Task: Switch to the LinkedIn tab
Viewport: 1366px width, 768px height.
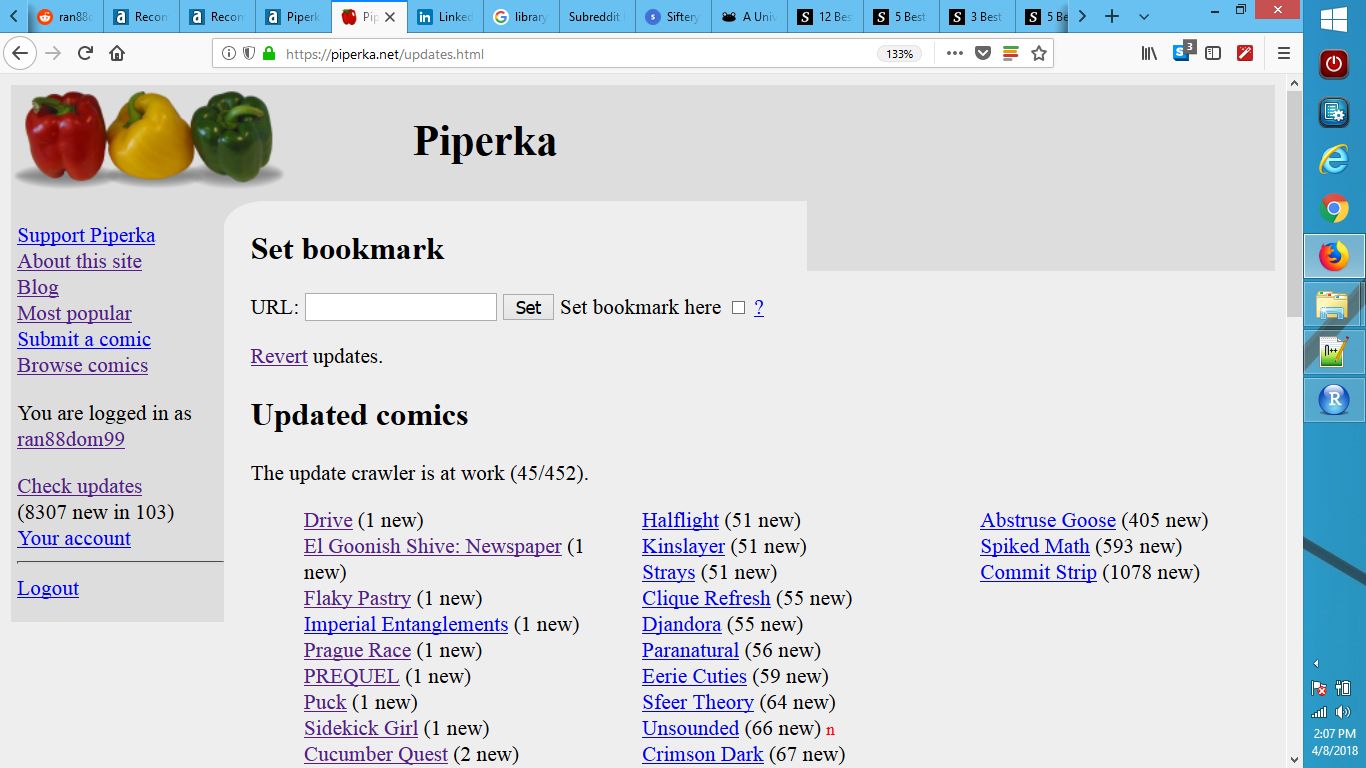Action: coord(445,16)
